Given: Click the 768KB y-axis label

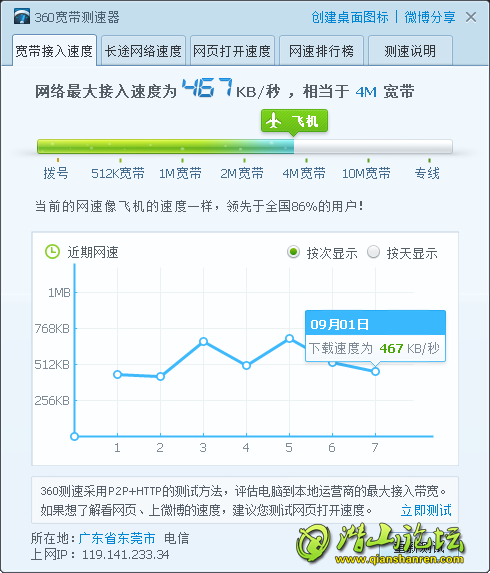Looking at the screenshot, I should tap(52, 329).
